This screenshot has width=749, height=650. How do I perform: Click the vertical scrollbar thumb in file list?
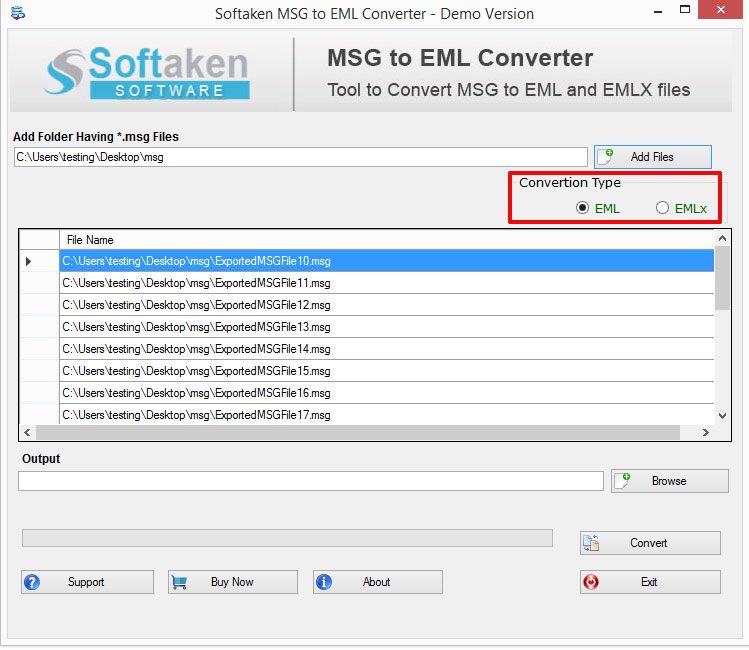pos(722,278)
